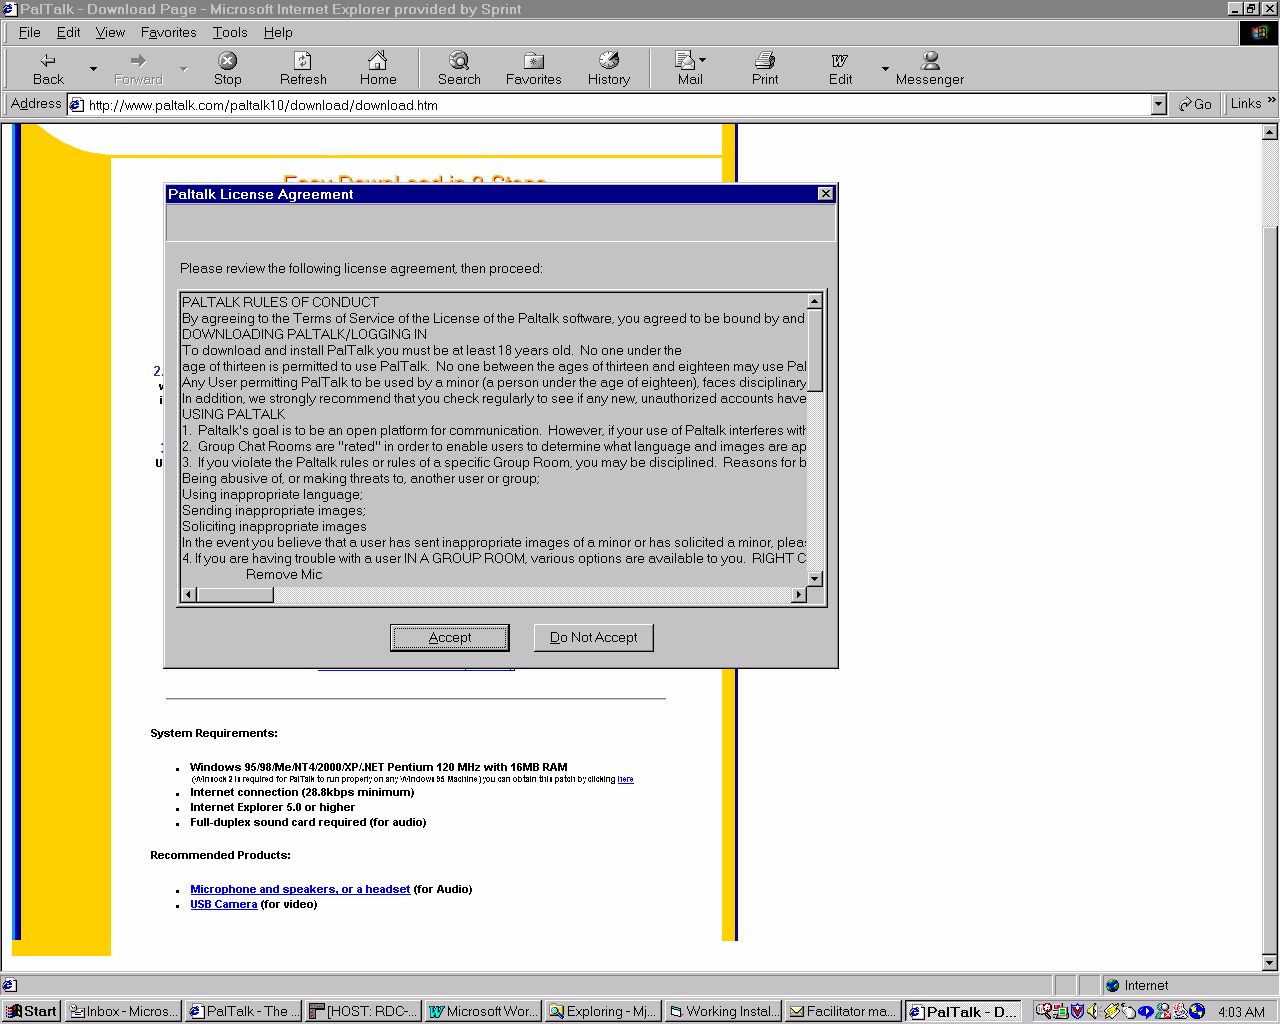The width and height of the screenshot is (1280, 1024).
Task: Click the browser page scroll down arrow
Action: point(1270,963)
